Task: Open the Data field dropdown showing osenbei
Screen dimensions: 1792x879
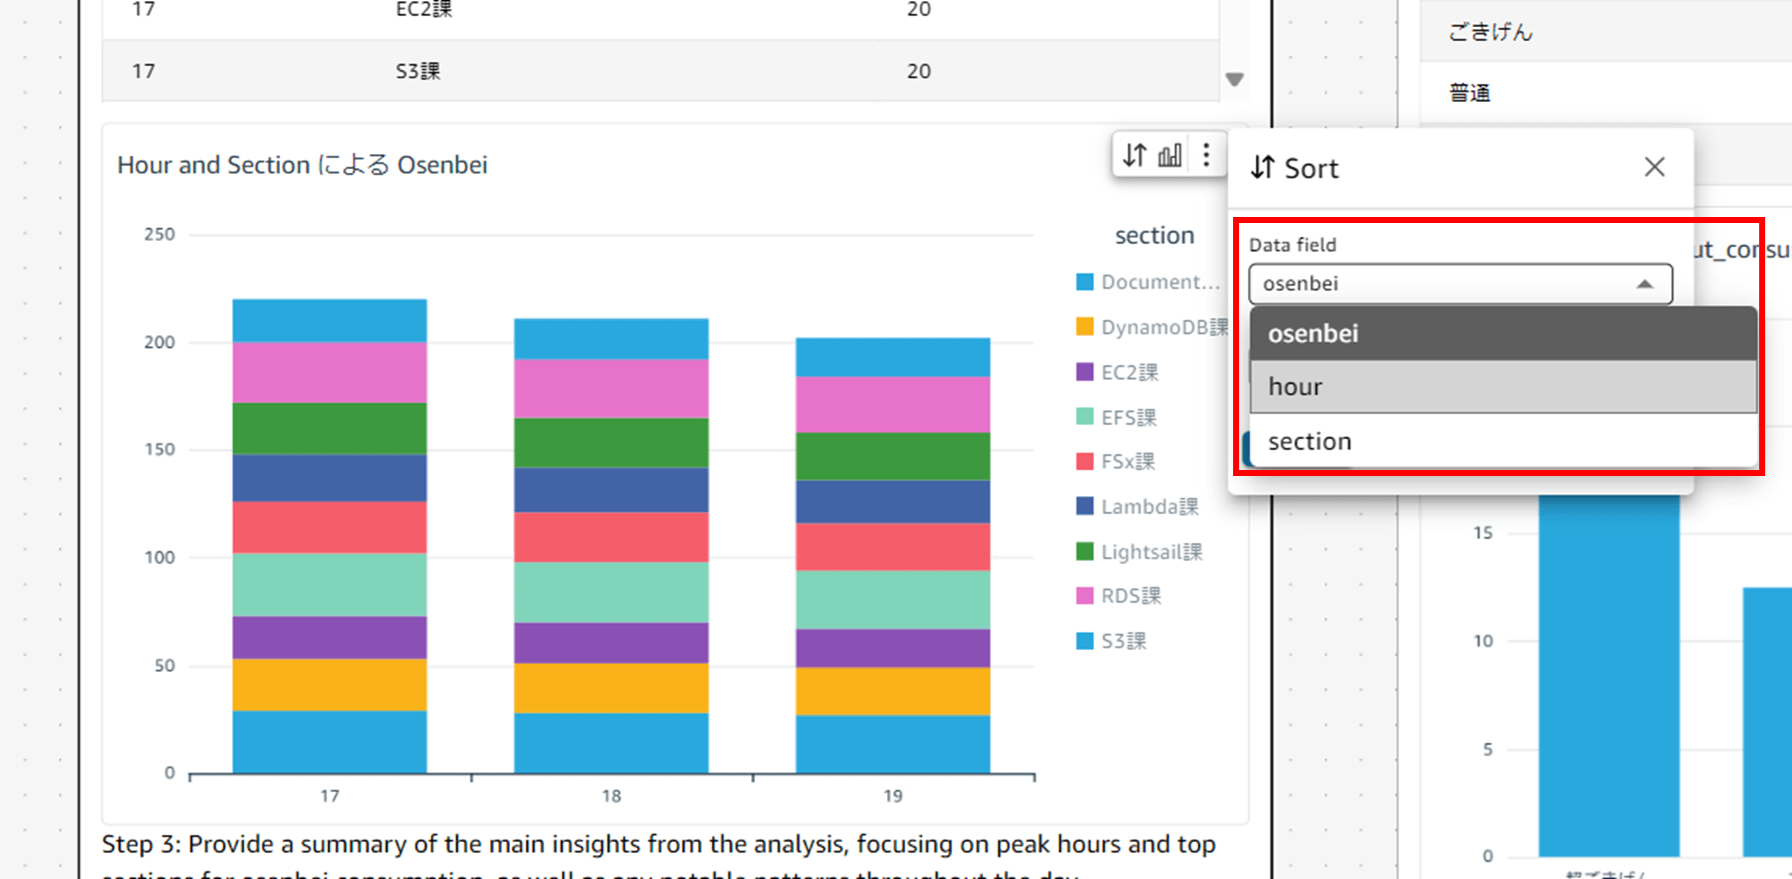Action: [x=1460, y=284]
